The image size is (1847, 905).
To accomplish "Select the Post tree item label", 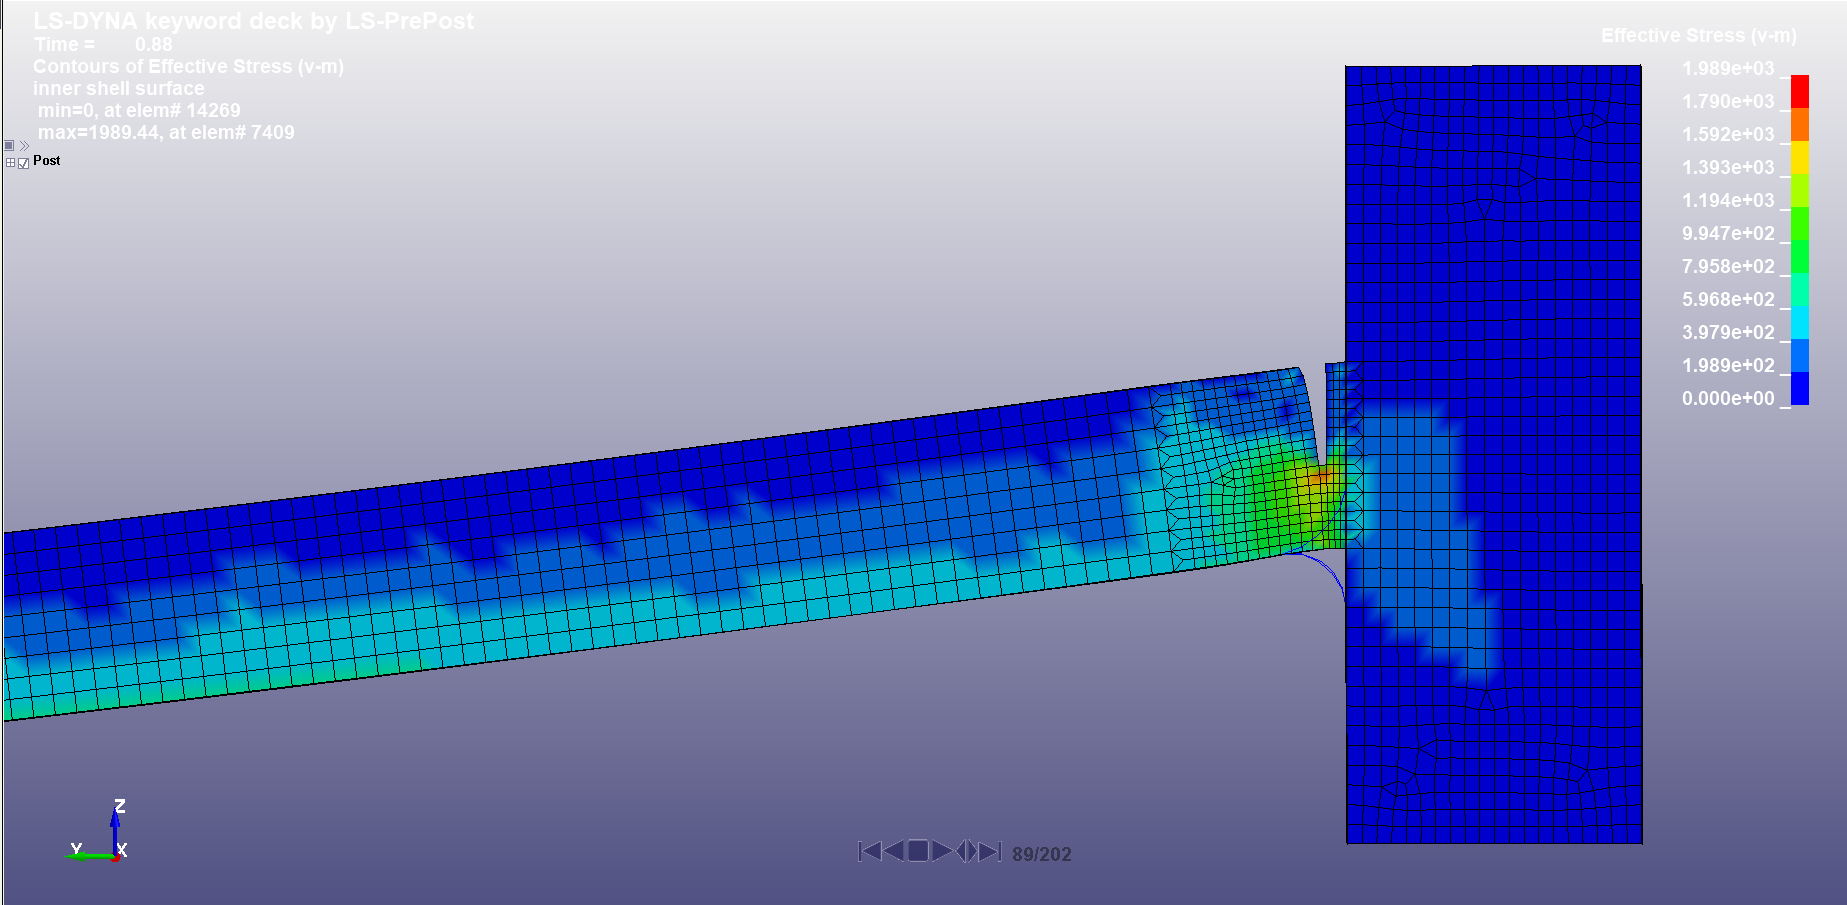I will (47, 161).
